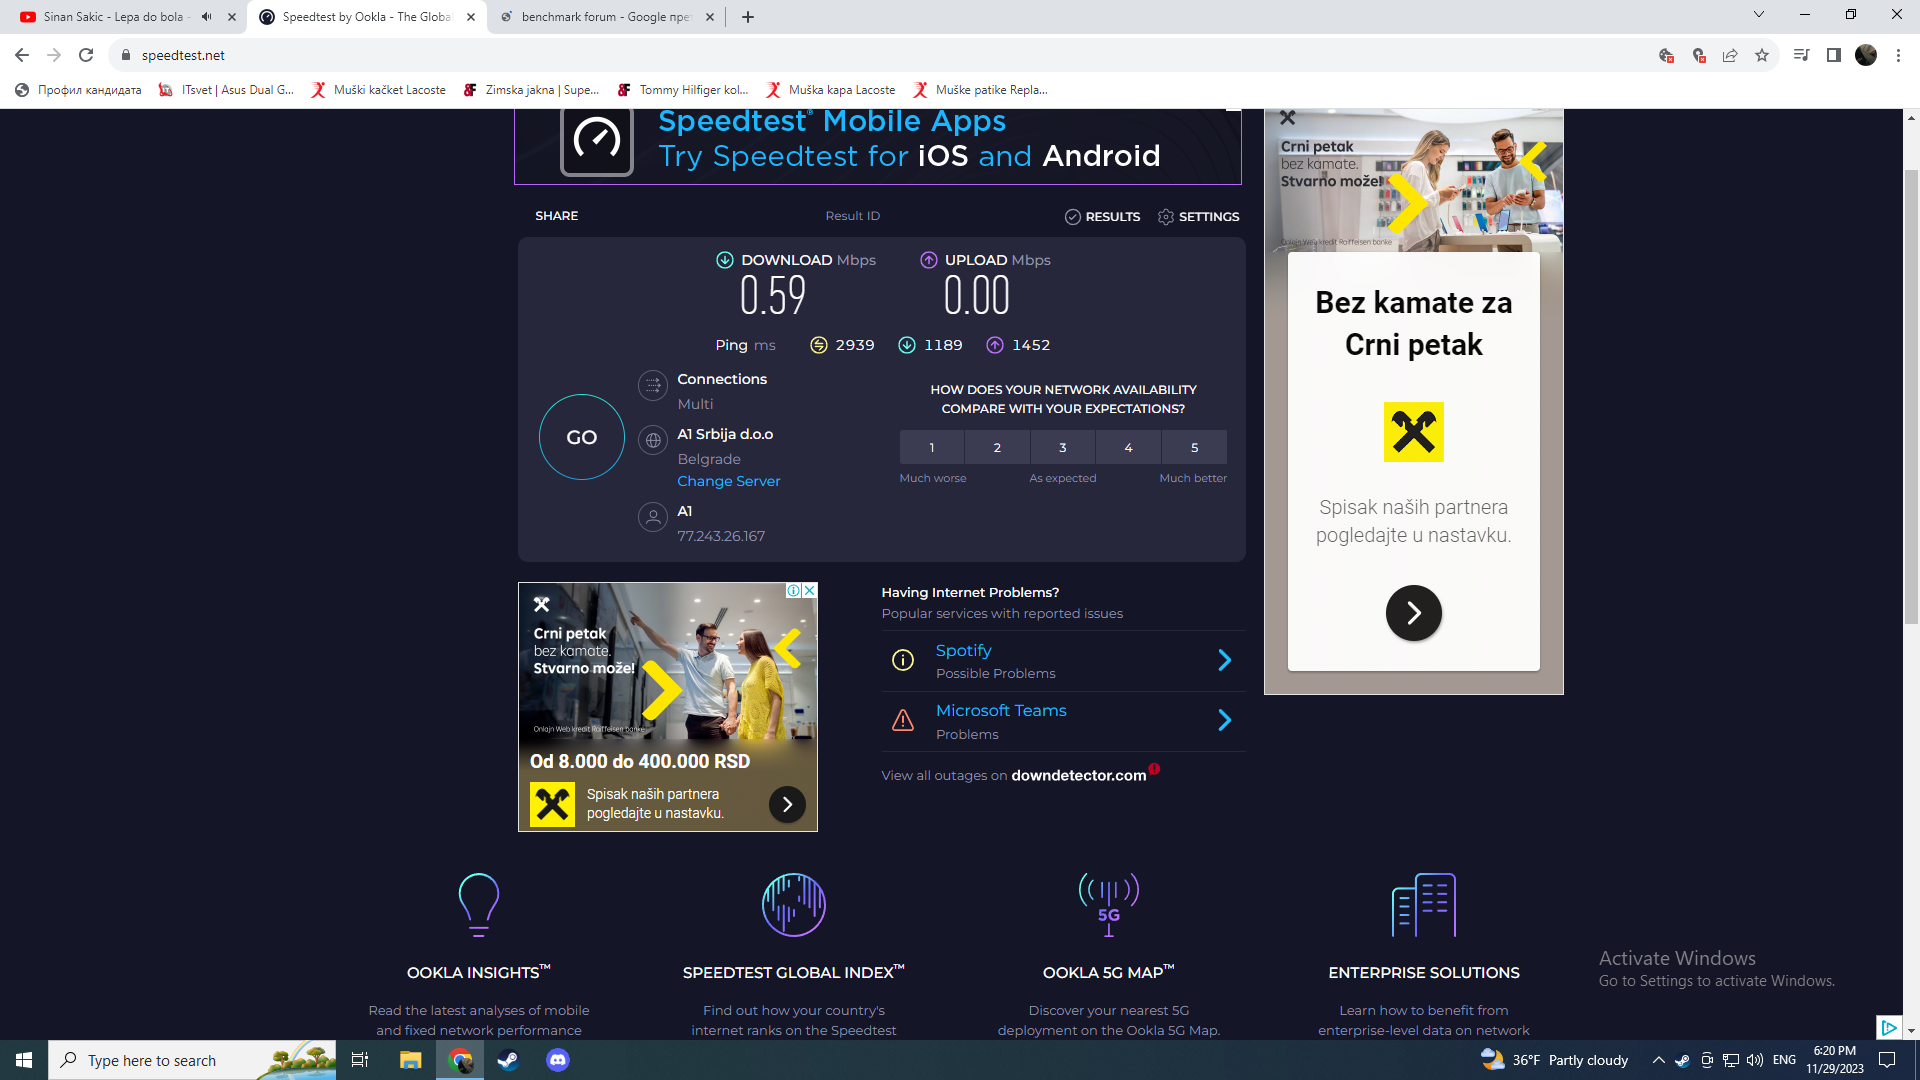Open the tab search dropdown arrow
Viewport: 1920px width, 1080px height.
[1759, 14]
